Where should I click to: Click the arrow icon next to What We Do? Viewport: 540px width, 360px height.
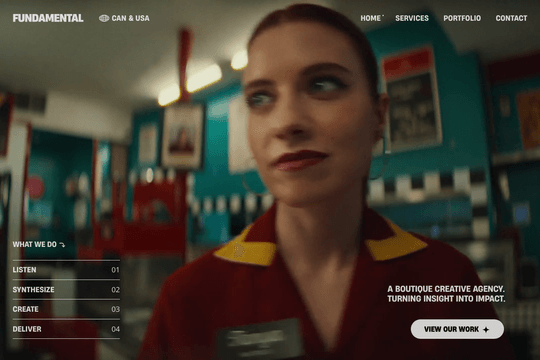(x=62, y=245)
